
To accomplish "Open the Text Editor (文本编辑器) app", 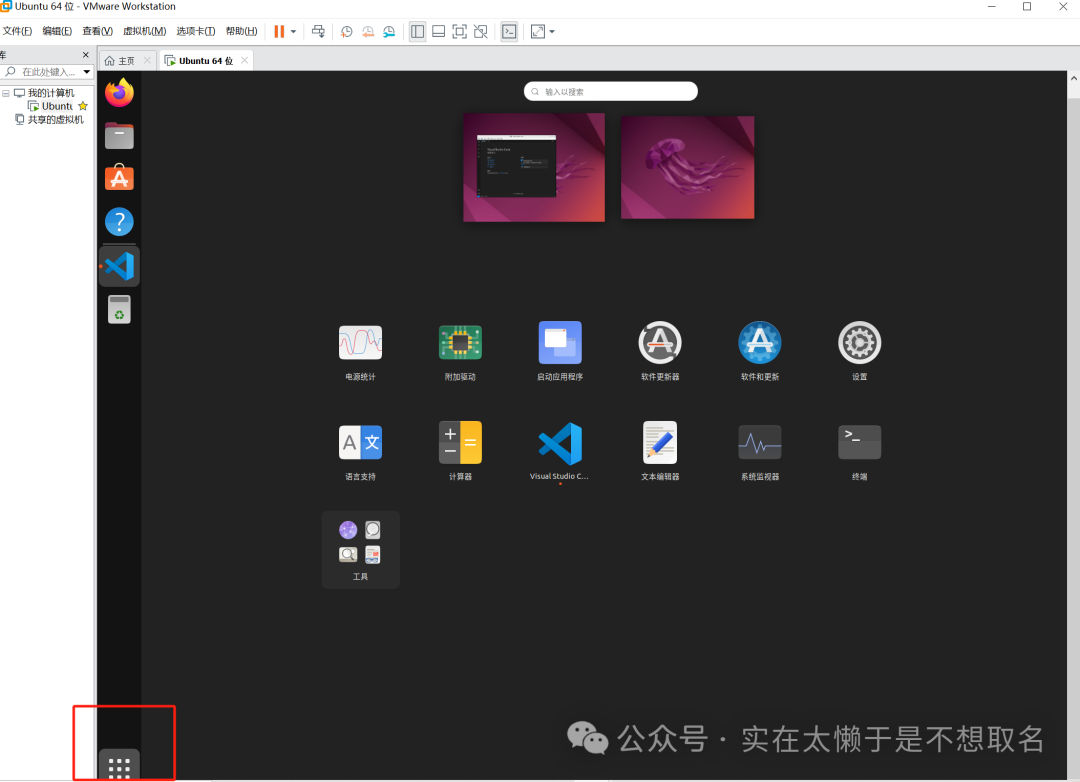I will pyautogui.click(x=660, y=443).
